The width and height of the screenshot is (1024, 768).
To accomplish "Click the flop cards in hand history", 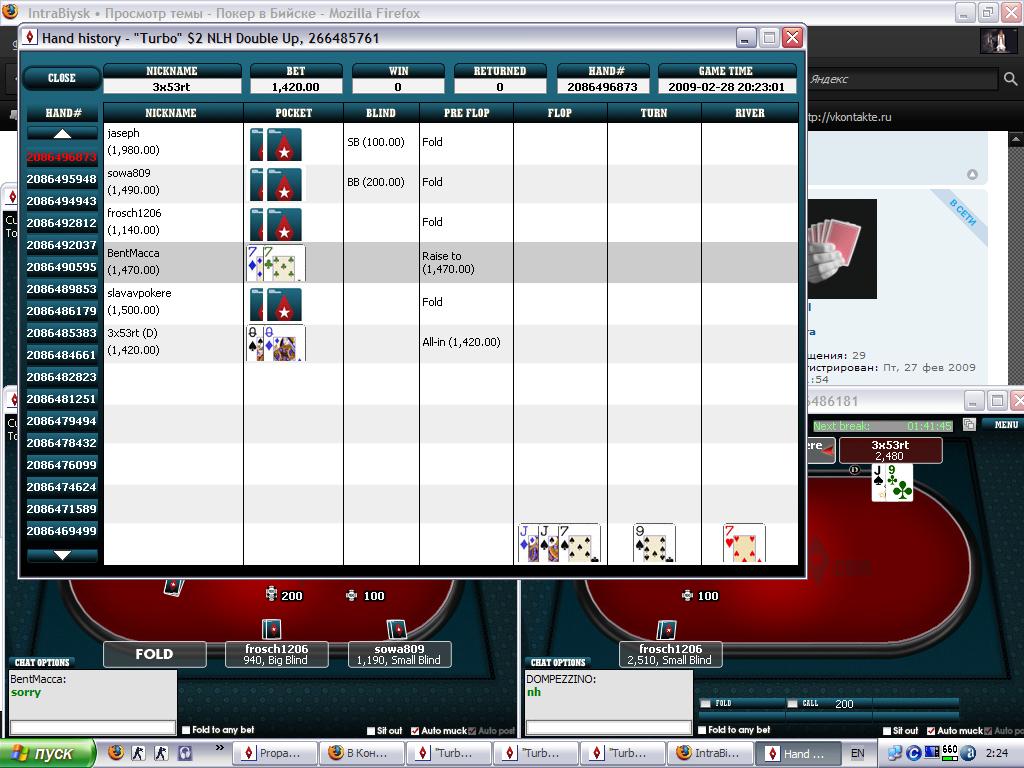I will click(558, 544).
